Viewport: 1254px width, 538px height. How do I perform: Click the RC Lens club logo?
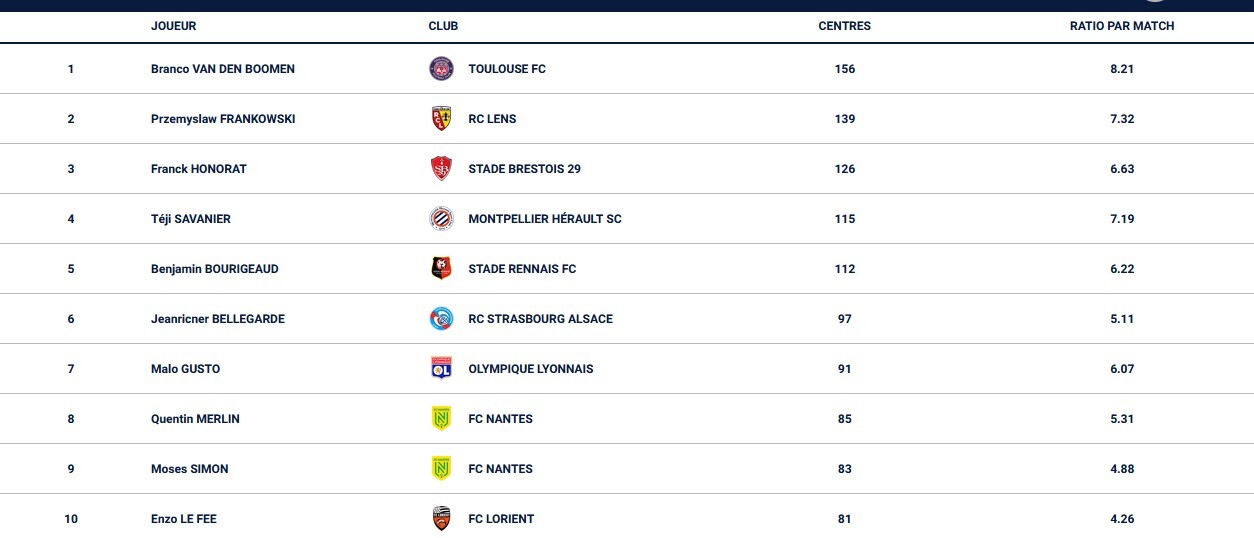click(x=440, y=119)
